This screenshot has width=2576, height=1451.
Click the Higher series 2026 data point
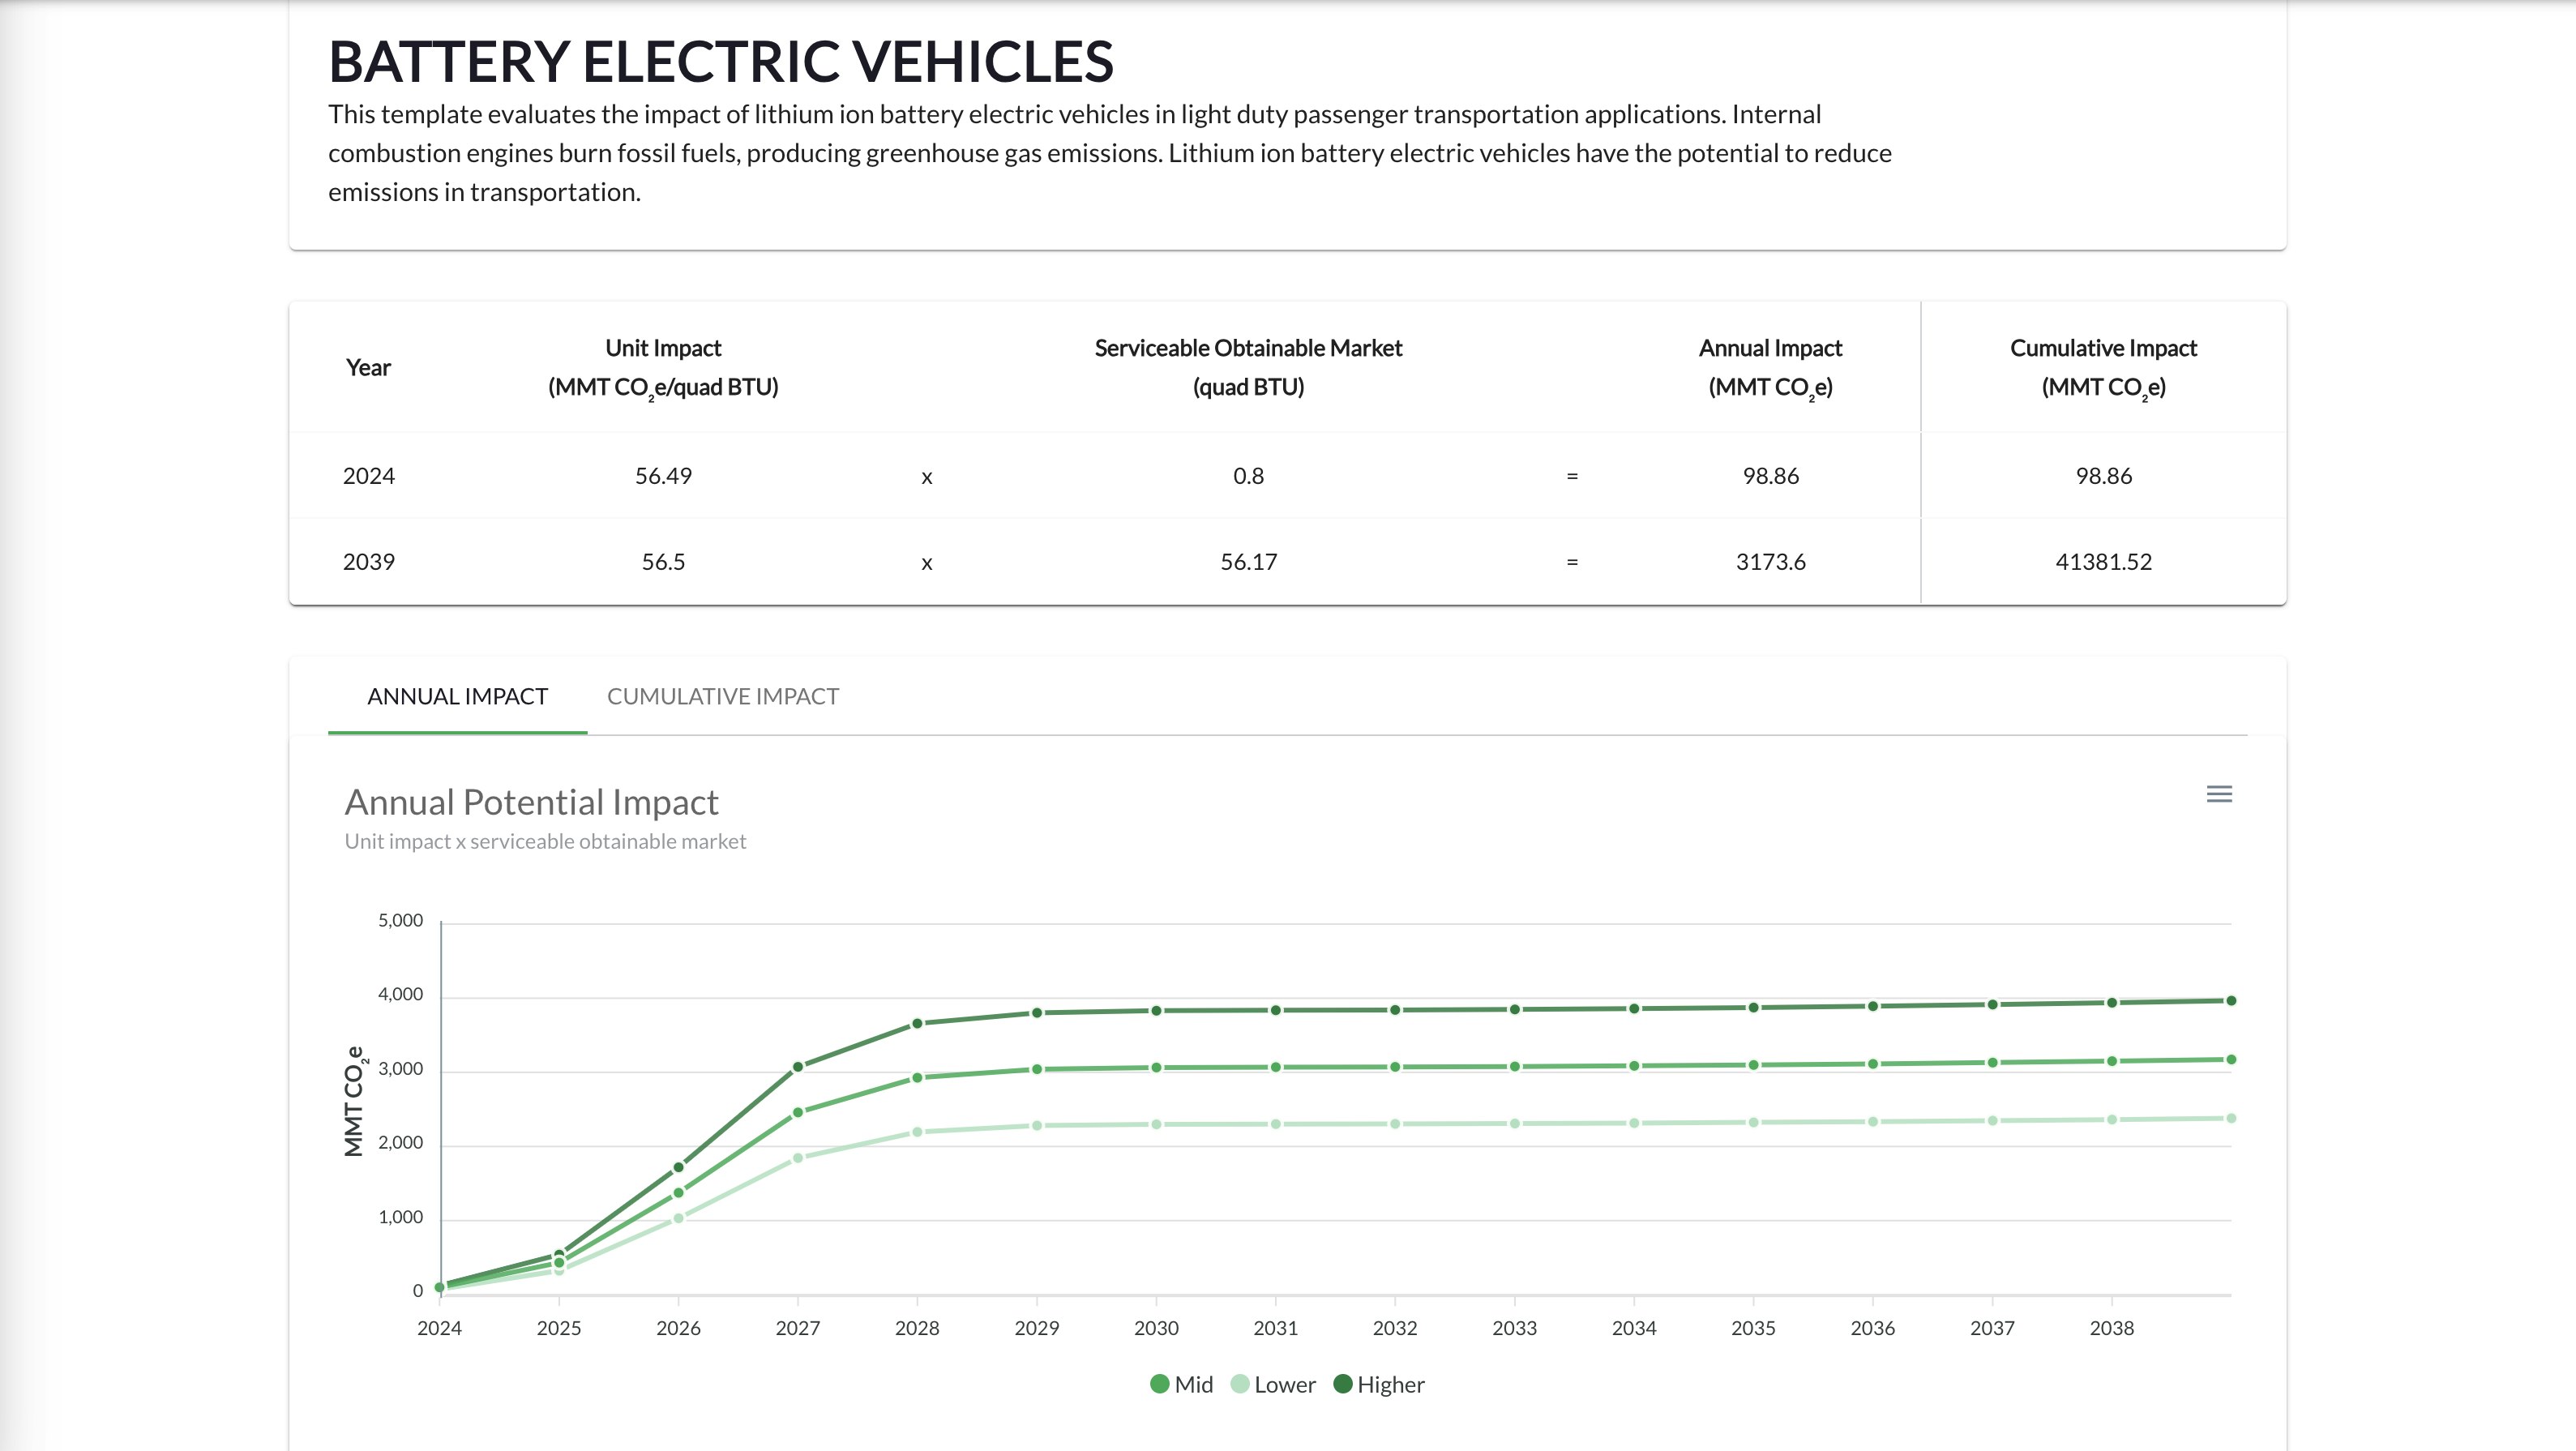click(x=678, y=1167)
